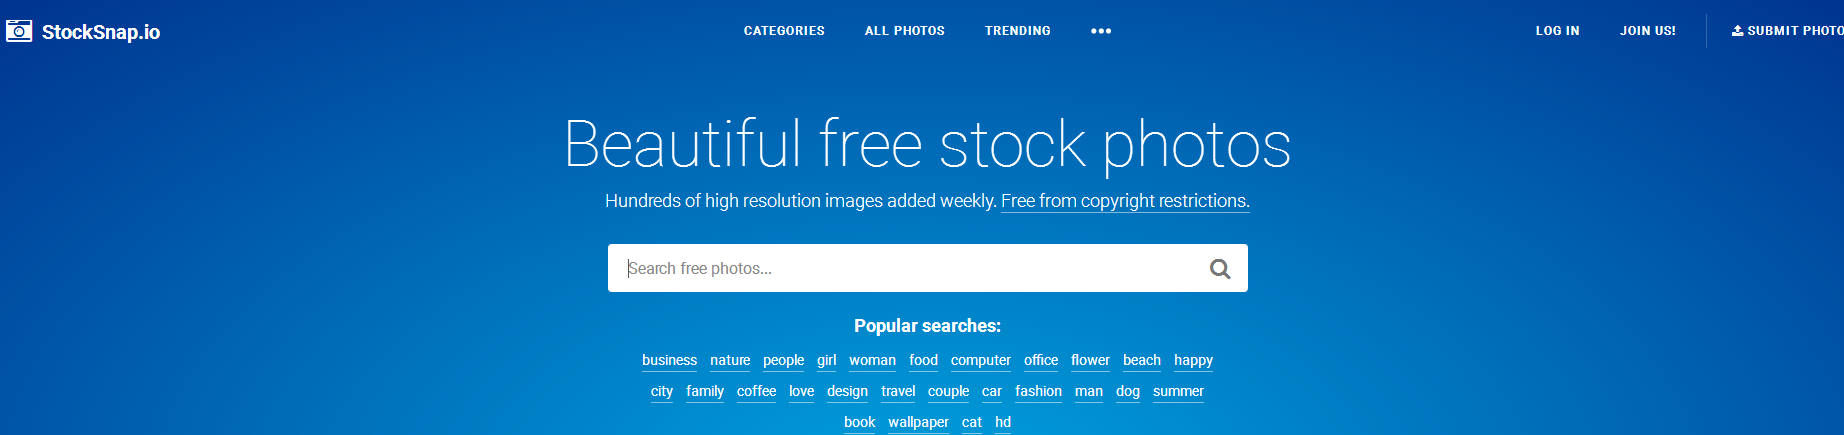
Task: Click the 'city' popular search tag
Action: coord(662,391)
